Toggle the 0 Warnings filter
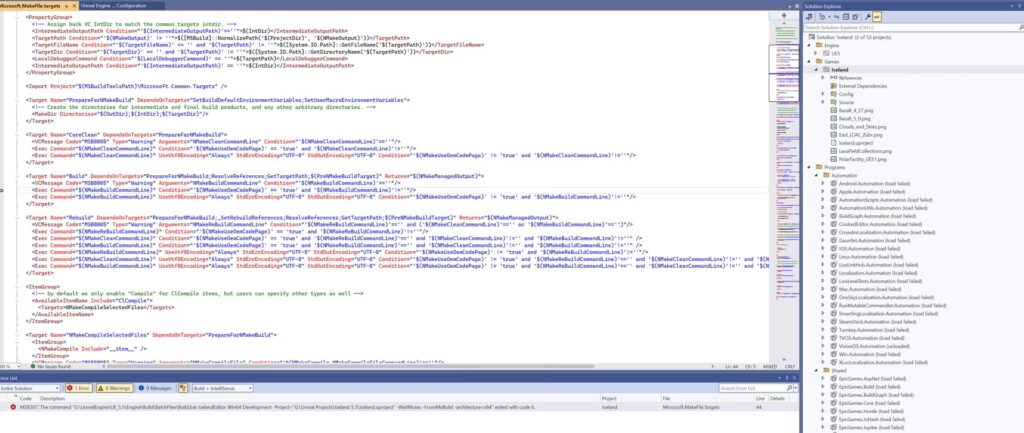This screenshot has height=433, width=1024. (x=112, y=387)
